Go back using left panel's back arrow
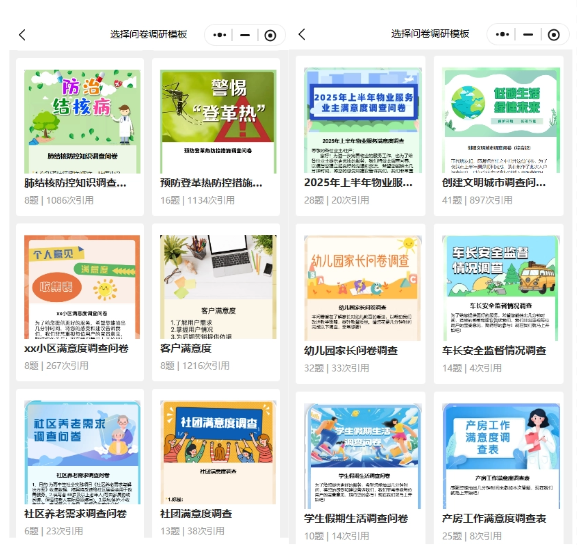The width and height of the screenshot is (577, 545). (x=22, y=35)
